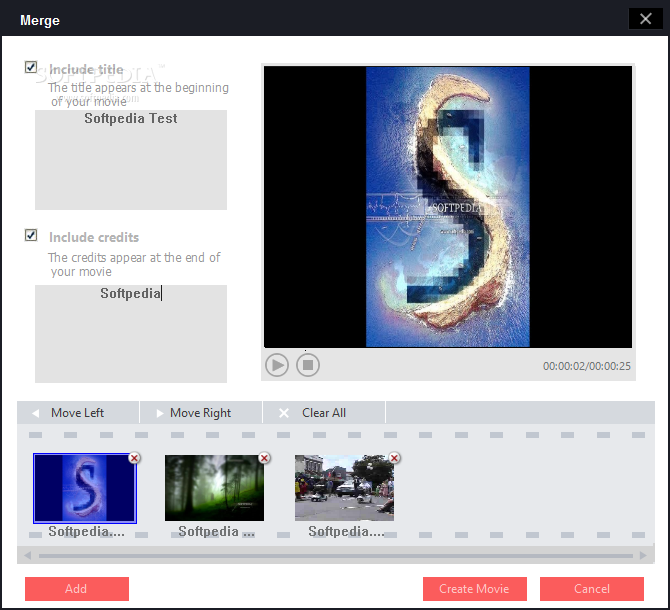Edit the title text box with Softpedia Test

click(131, 160)
